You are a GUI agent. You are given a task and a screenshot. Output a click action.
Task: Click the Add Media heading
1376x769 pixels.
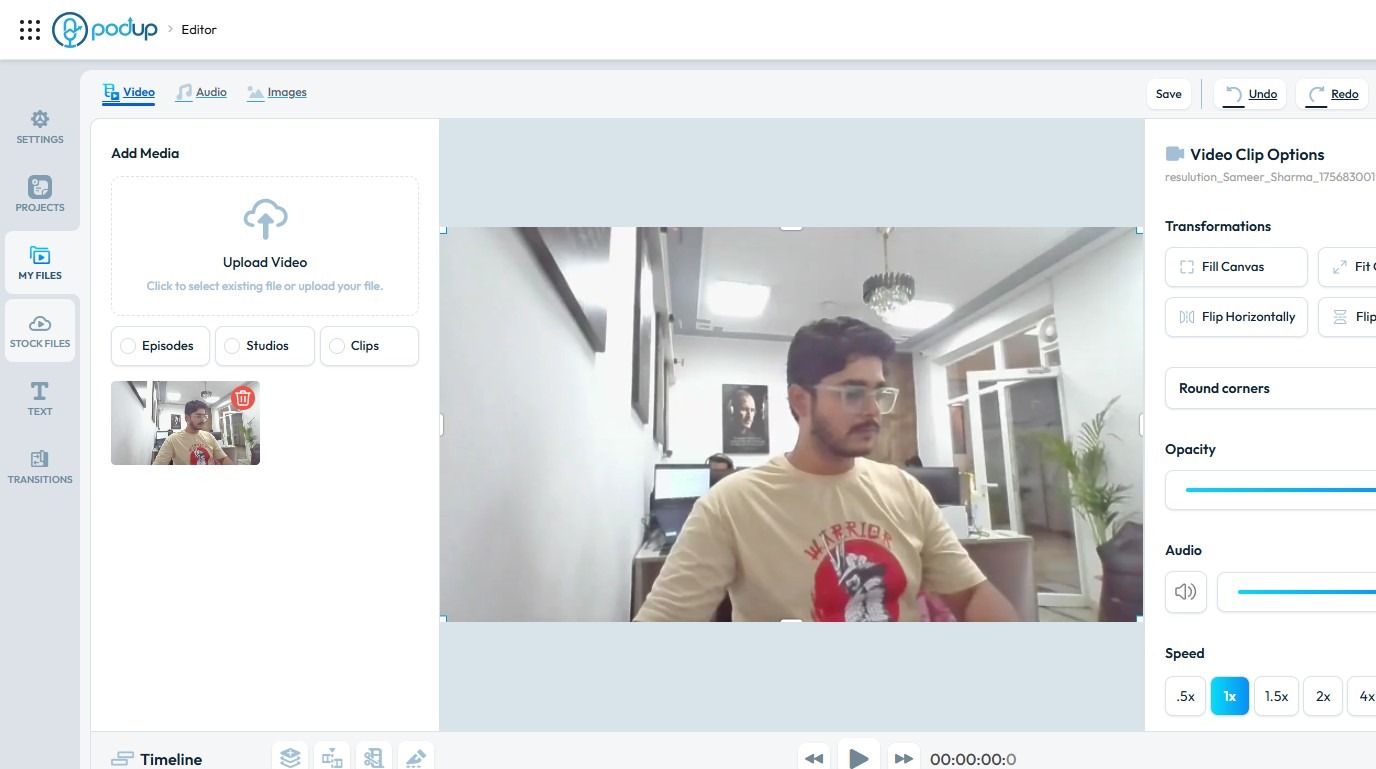click(145, 154)
